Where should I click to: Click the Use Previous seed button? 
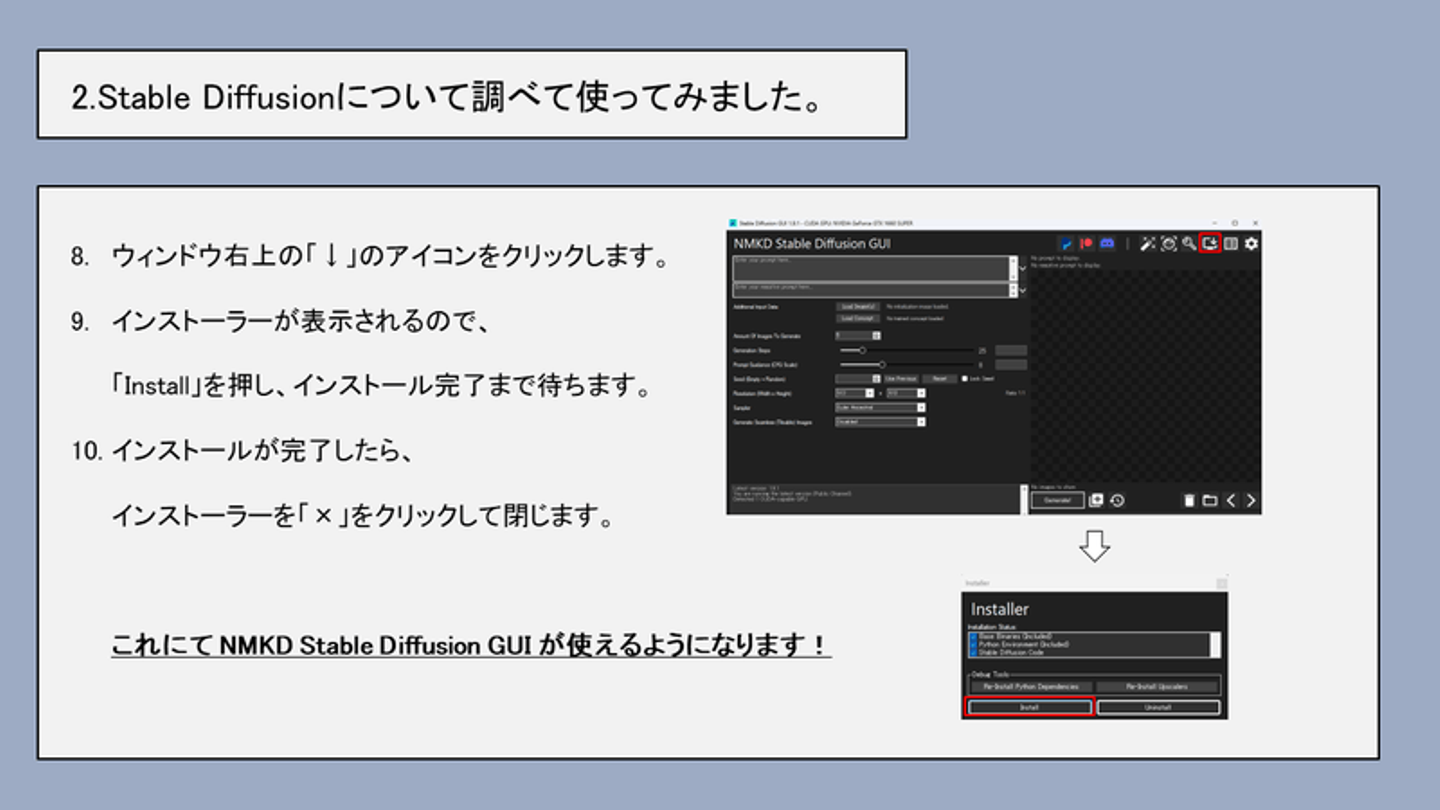click(x=900, y=379)
